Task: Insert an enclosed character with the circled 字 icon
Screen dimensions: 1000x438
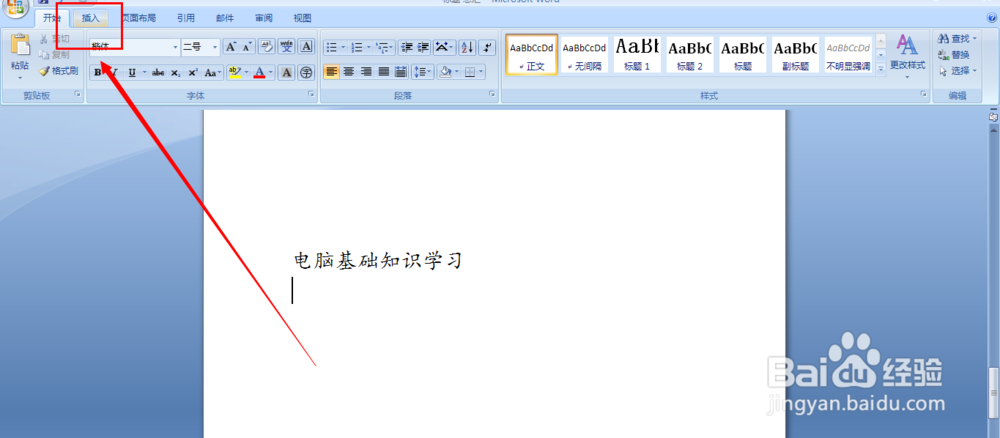Action: [307, 73]
